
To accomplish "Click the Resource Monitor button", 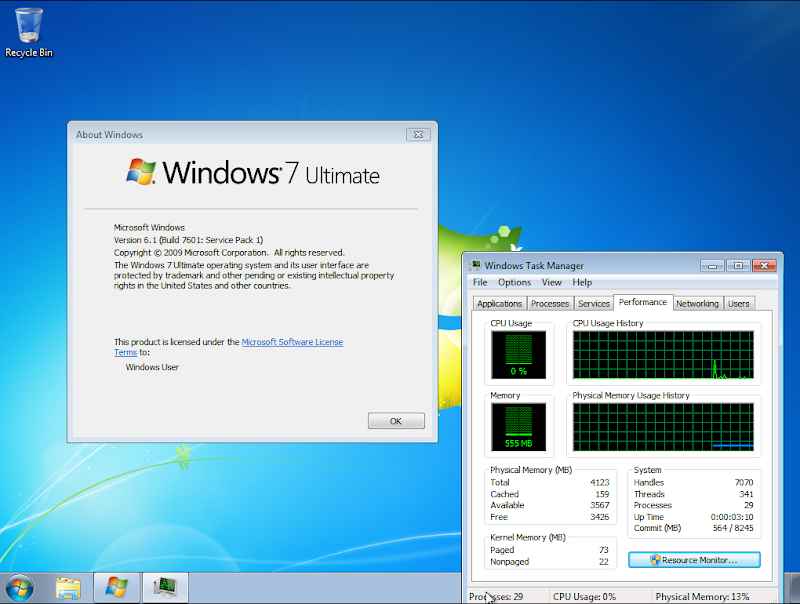I will tap(694, 560).
